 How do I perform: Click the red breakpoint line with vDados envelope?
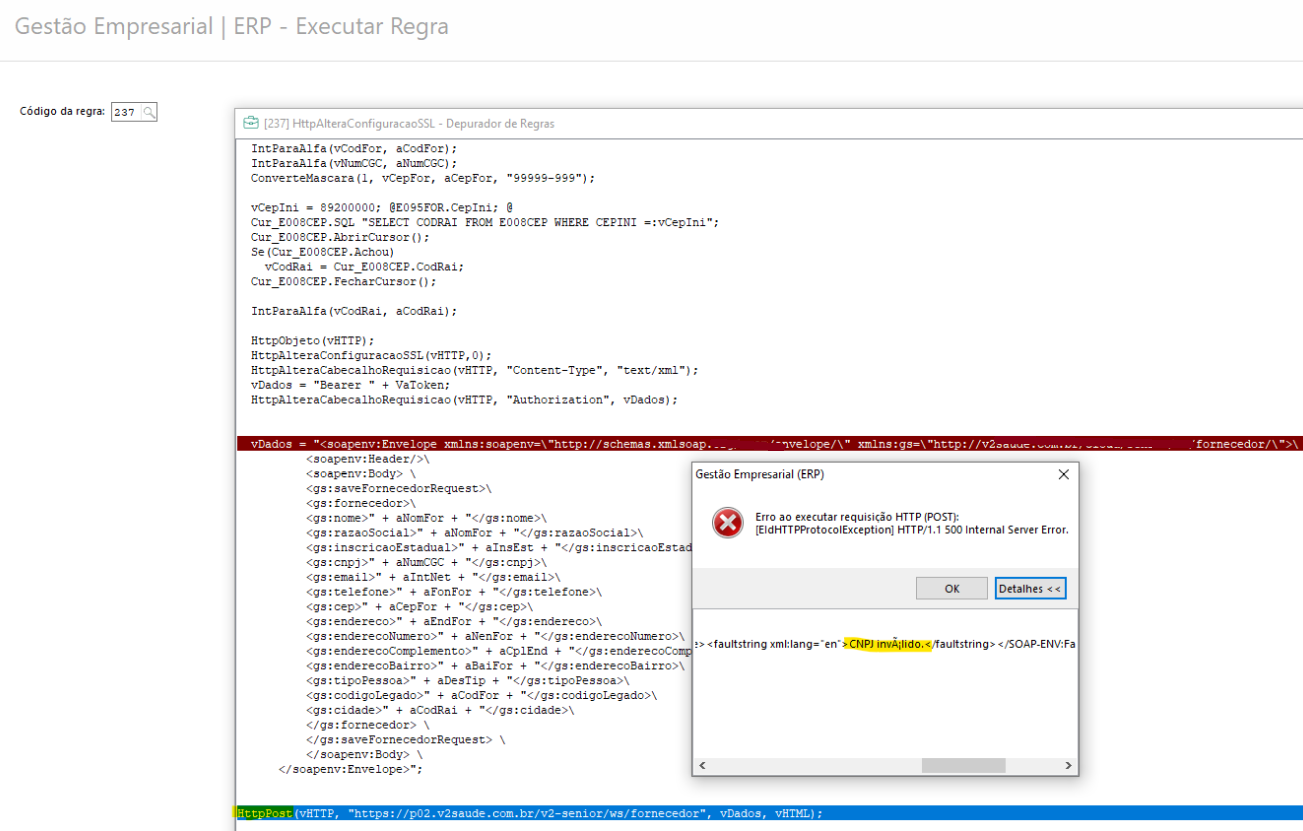460,444
